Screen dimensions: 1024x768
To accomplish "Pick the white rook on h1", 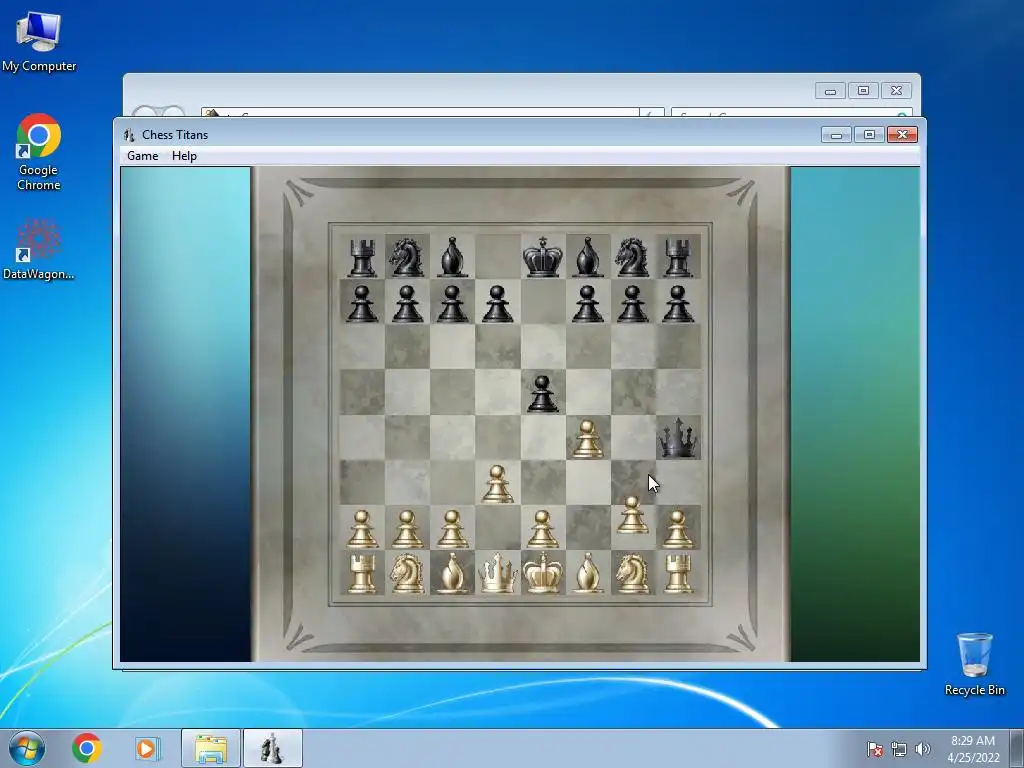I will [678, 574].
